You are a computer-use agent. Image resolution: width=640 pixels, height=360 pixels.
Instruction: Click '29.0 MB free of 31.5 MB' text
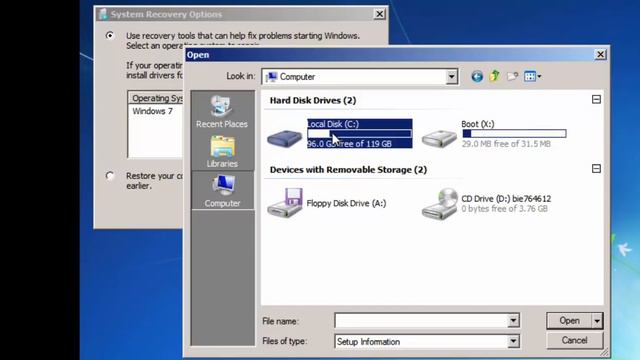tap(506, 144)
